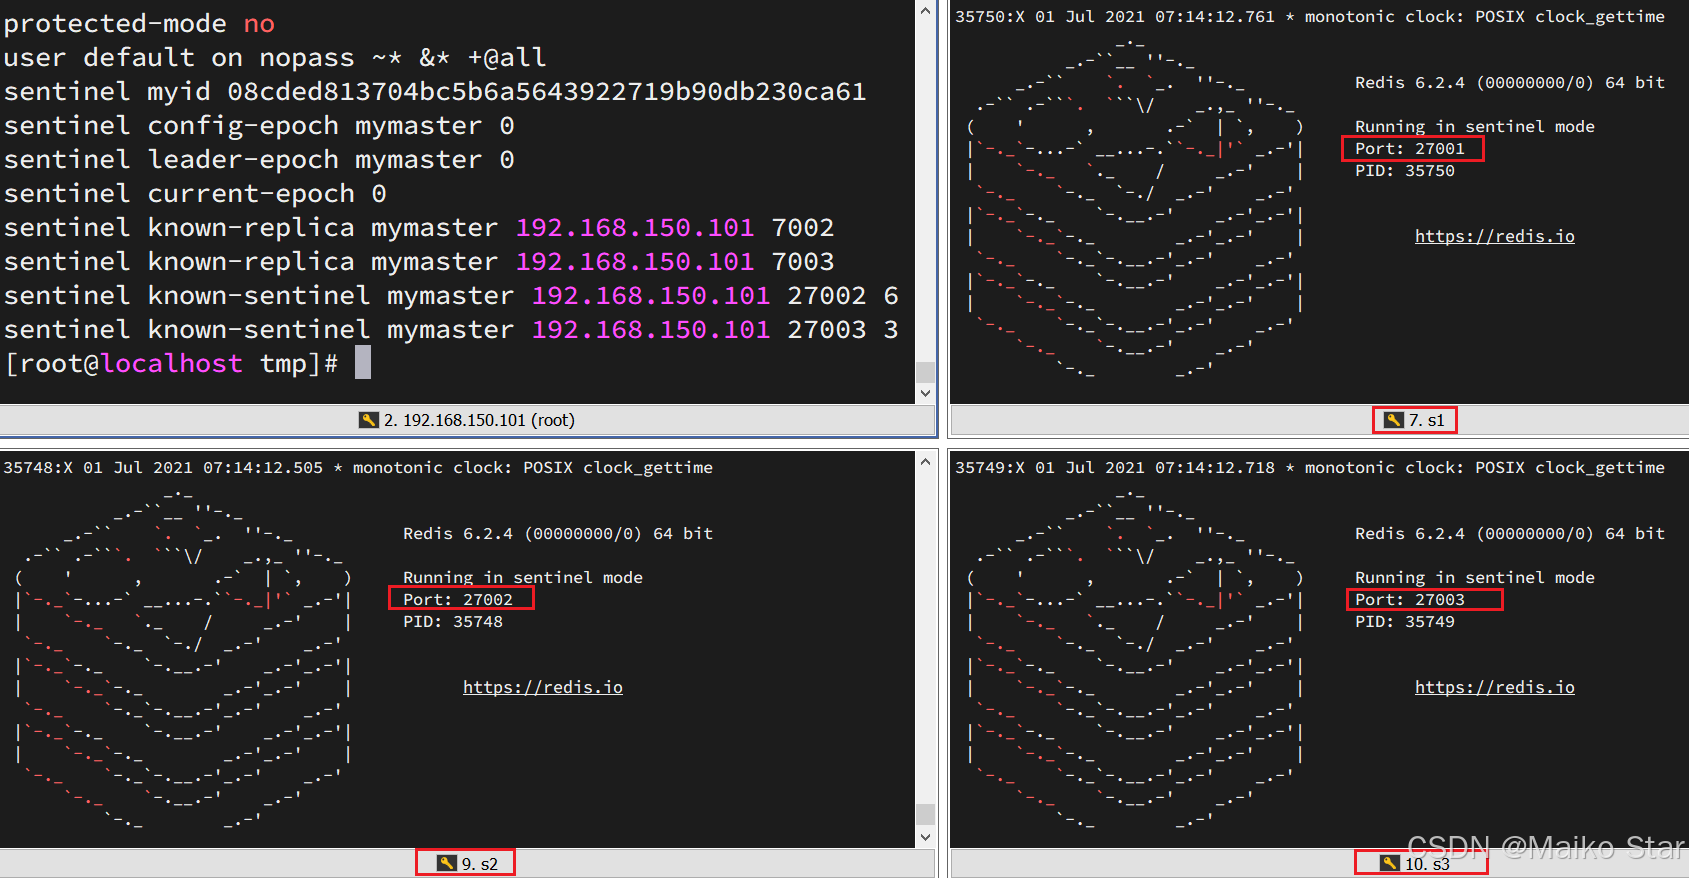Open the https://redis.io link in the s1 pane
Viewport: 1689px width, 878px height.
tap(1494, 236)
